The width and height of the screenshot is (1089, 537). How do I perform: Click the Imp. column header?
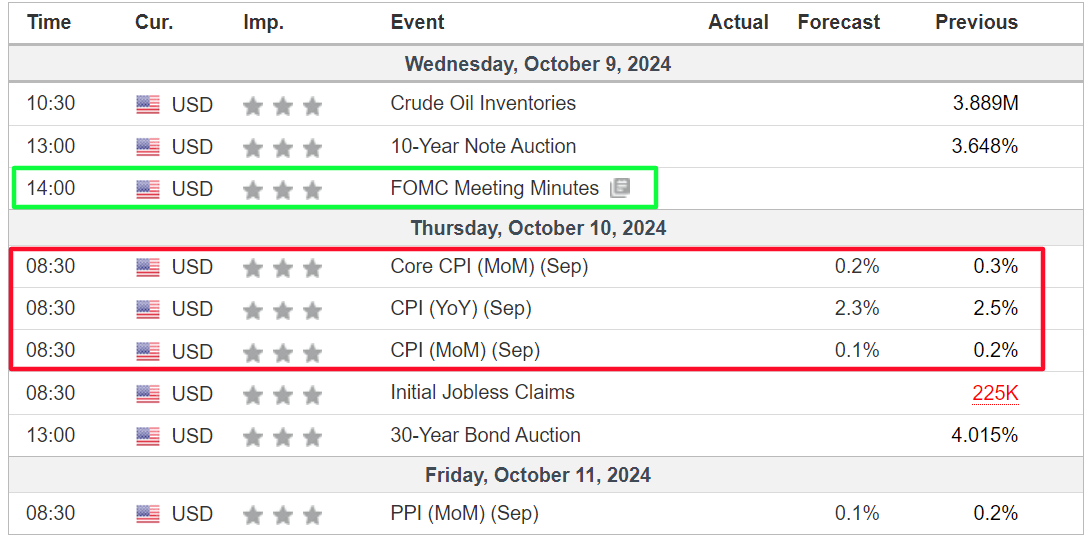pos(263,22)
